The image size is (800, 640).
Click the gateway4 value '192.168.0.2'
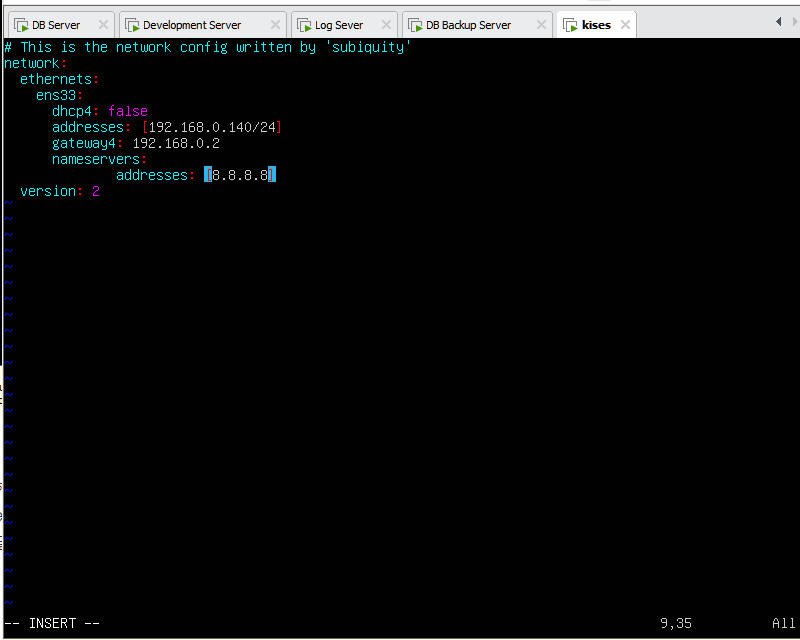click(x=176, y=143)
